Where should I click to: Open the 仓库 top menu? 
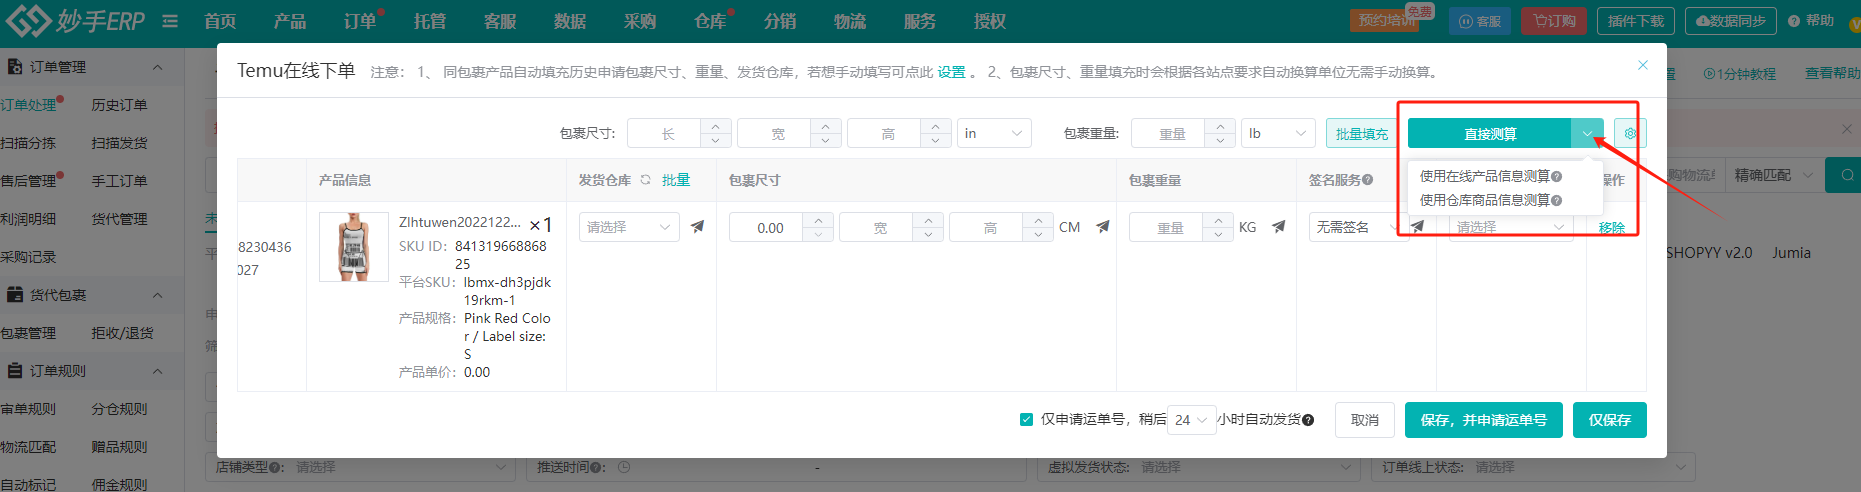point(710,21)
